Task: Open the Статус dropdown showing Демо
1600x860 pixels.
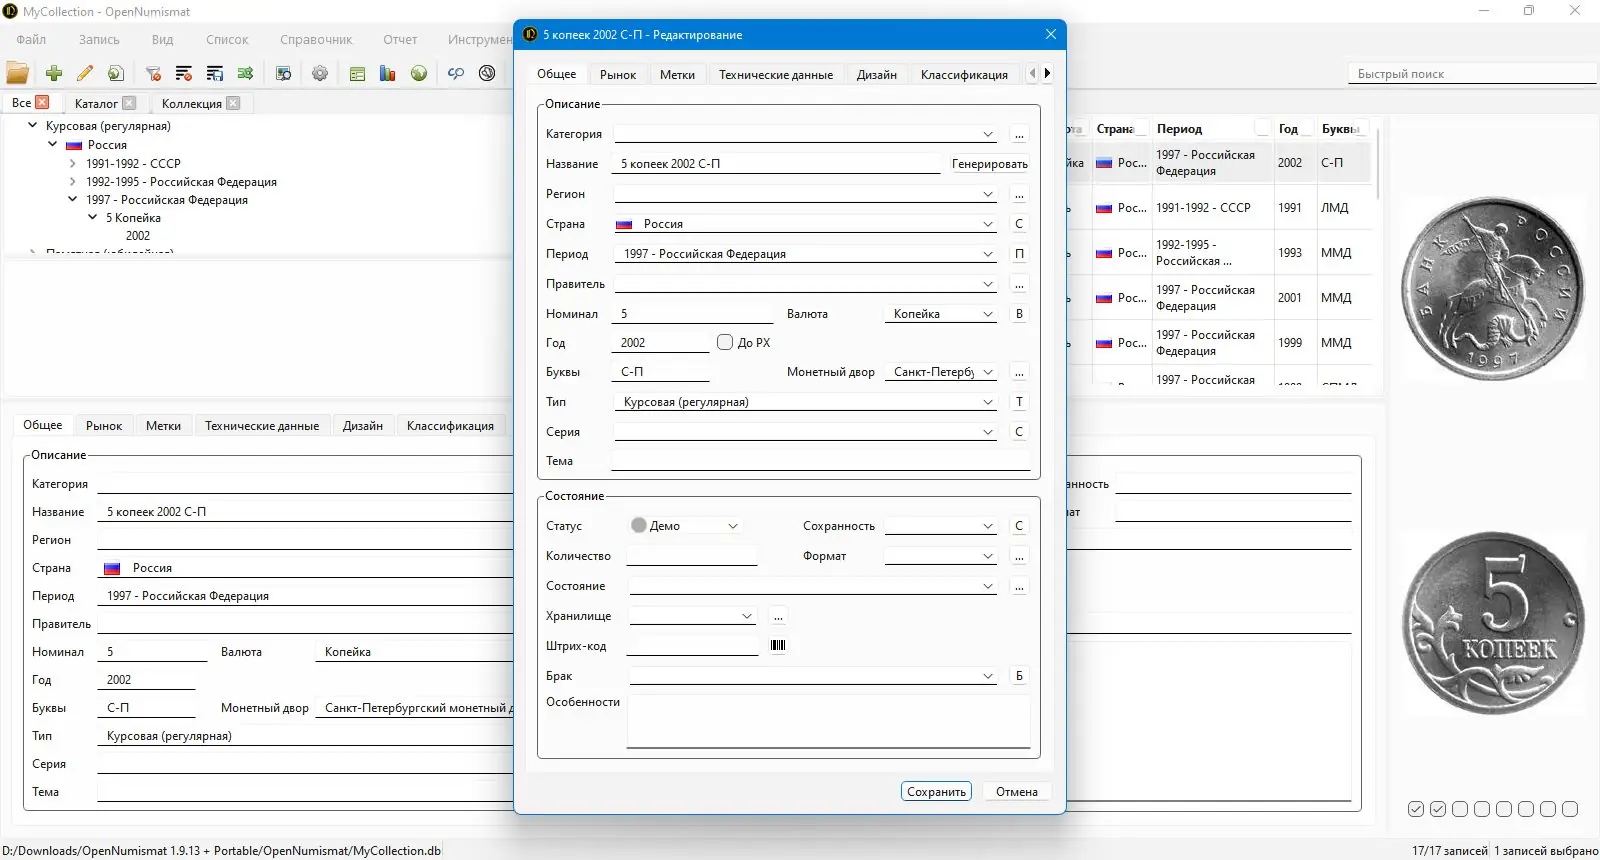Action: point(732,526)
